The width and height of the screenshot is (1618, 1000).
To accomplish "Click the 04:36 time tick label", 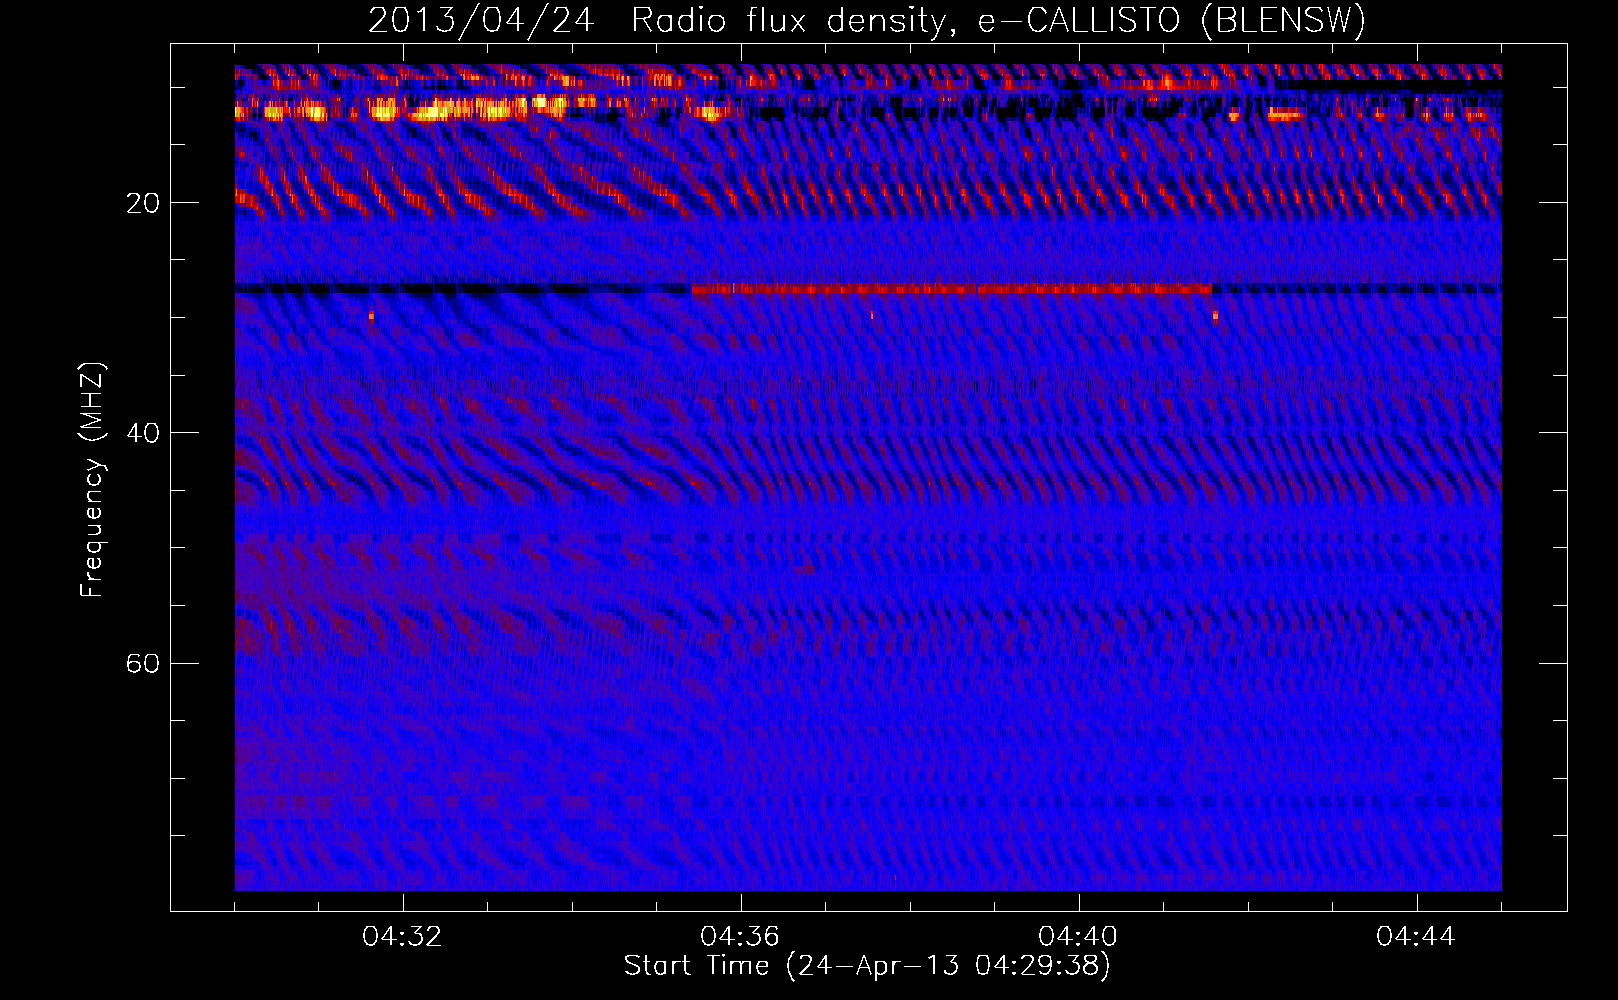I will pyautogui.click(x=741, y=936).
